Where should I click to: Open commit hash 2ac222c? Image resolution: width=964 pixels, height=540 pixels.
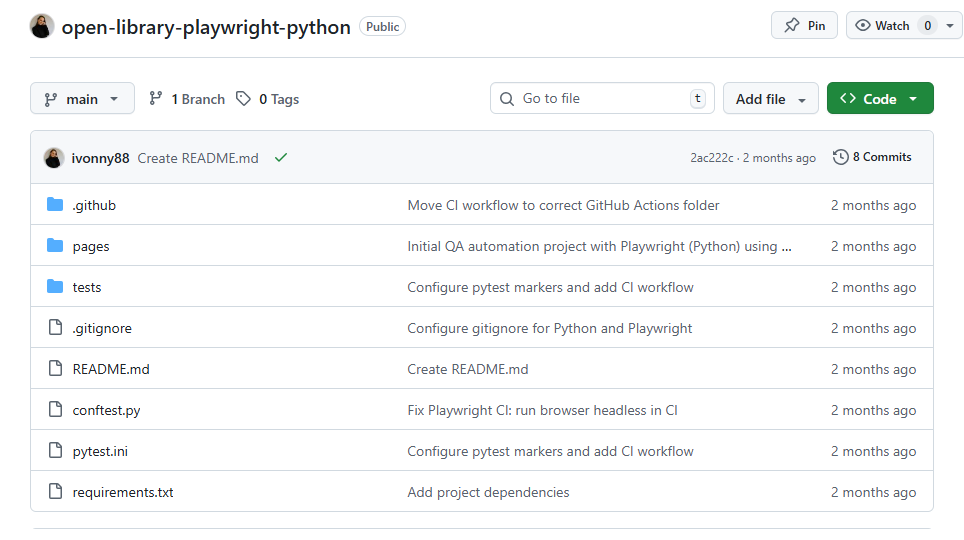tap(711, 158)
